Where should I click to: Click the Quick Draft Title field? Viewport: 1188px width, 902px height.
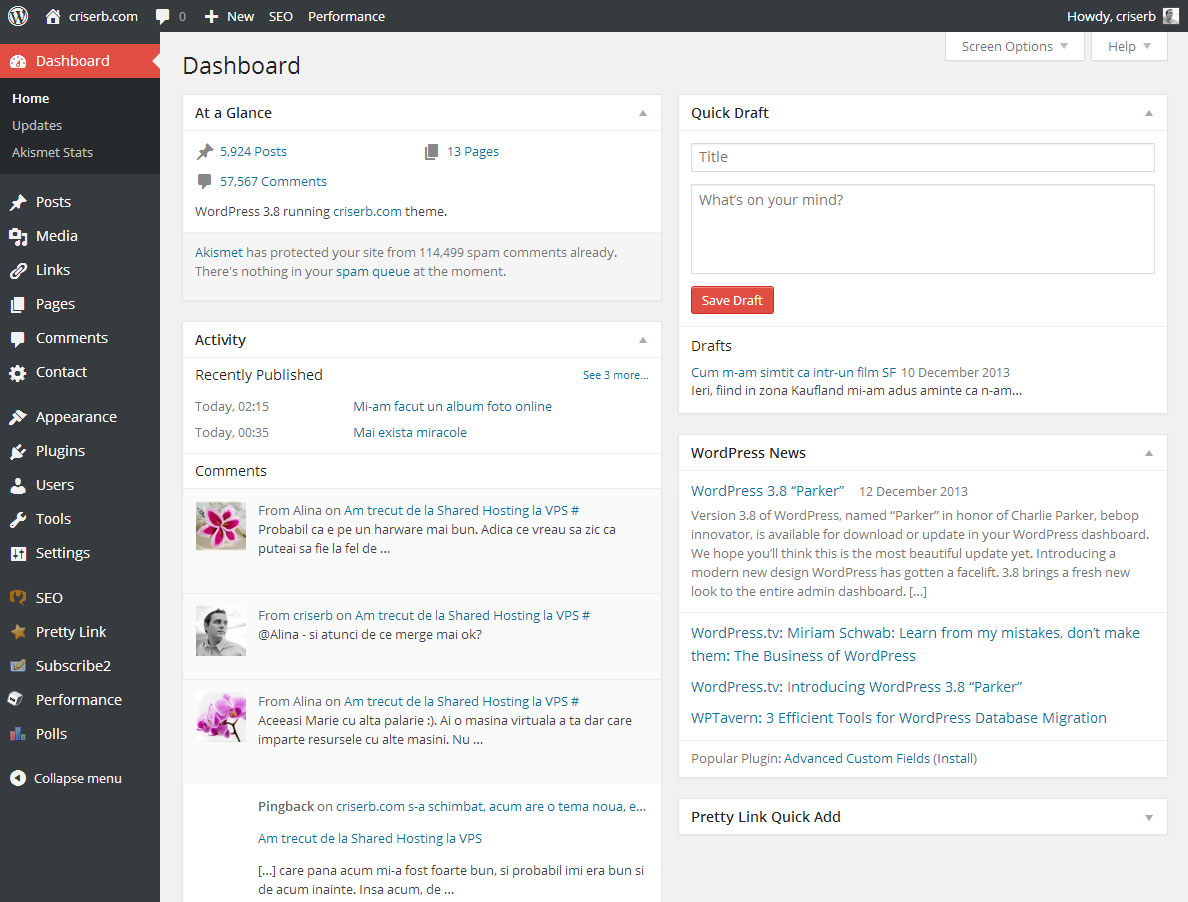pos(922,157)
